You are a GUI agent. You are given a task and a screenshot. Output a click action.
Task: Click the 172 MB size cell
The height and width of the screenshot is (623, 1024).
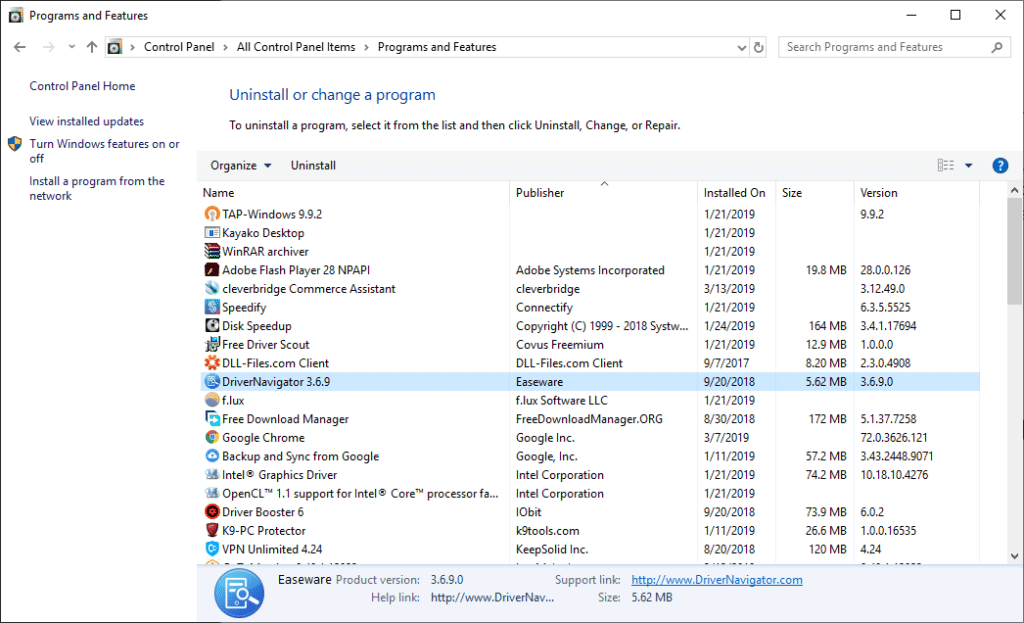(827, 419)
